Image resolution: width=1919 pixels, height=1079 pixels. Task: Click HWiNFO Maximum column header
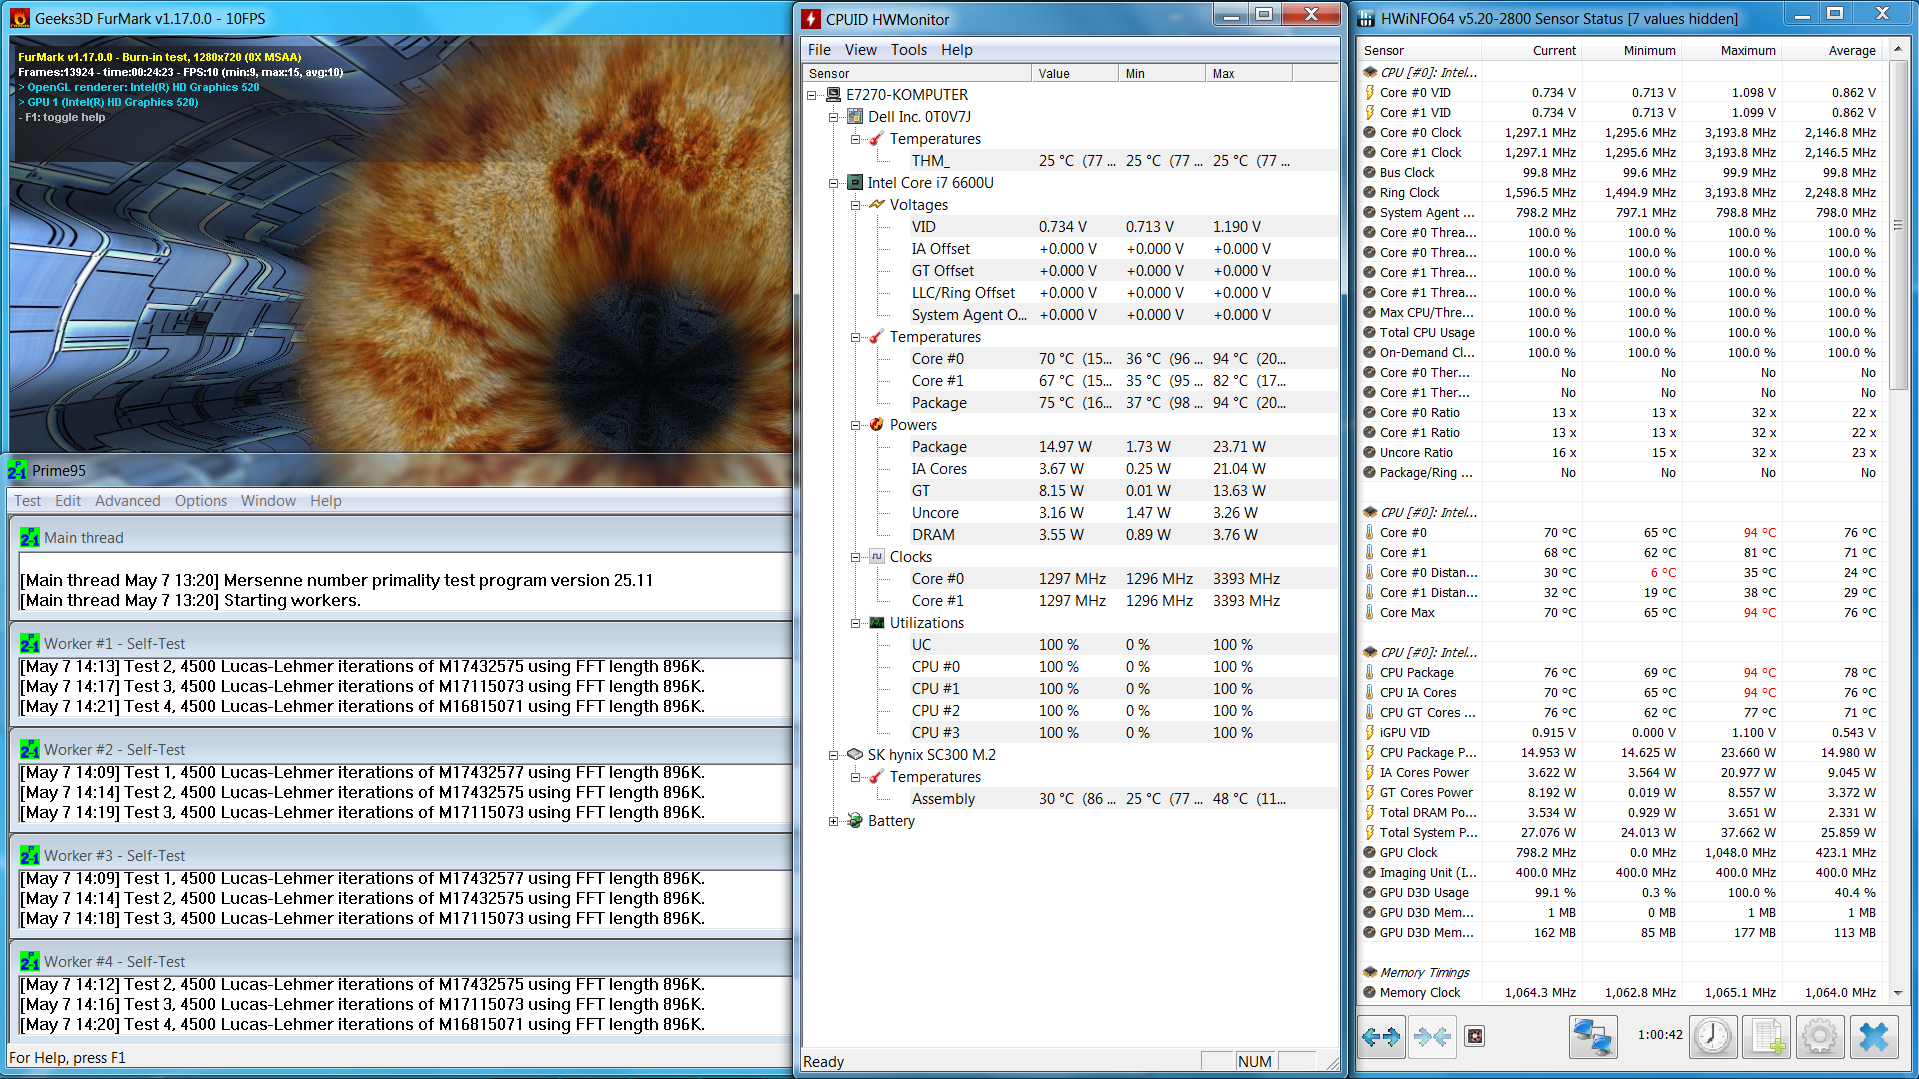click(1731, 50)
